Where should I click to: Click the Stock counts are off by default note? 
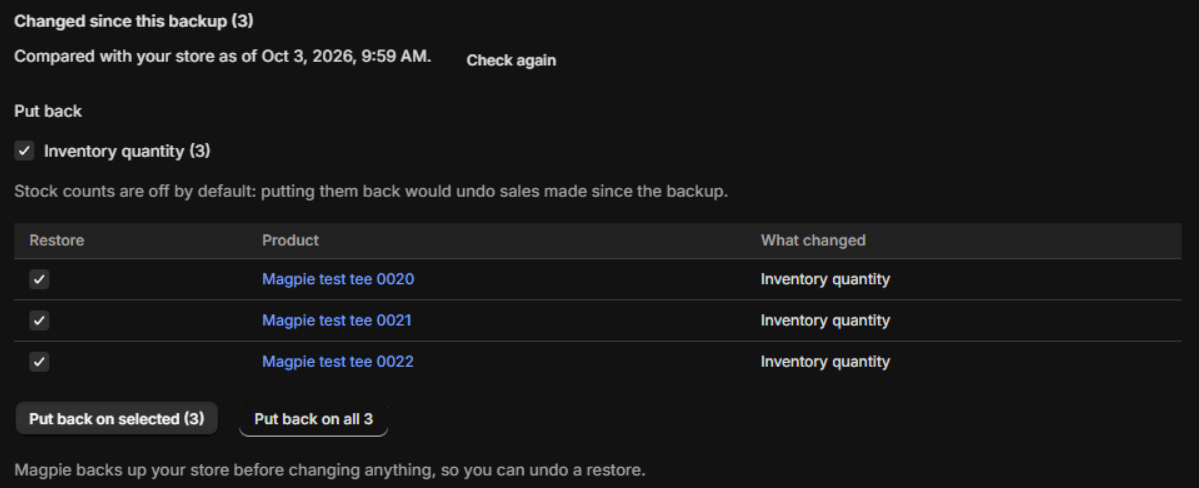(371, 191)
